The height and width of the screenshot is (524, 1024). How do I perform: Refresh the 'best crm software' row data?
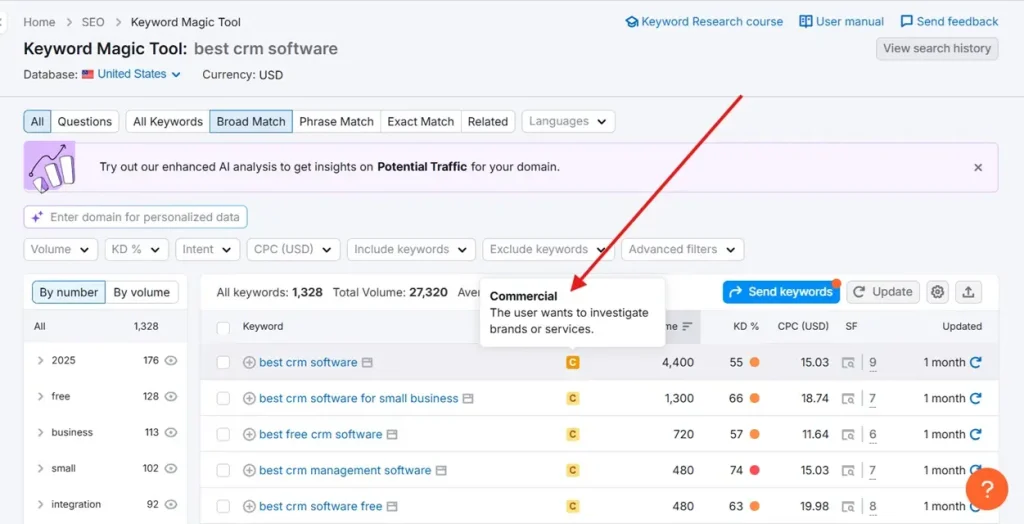tap(976, 362)
